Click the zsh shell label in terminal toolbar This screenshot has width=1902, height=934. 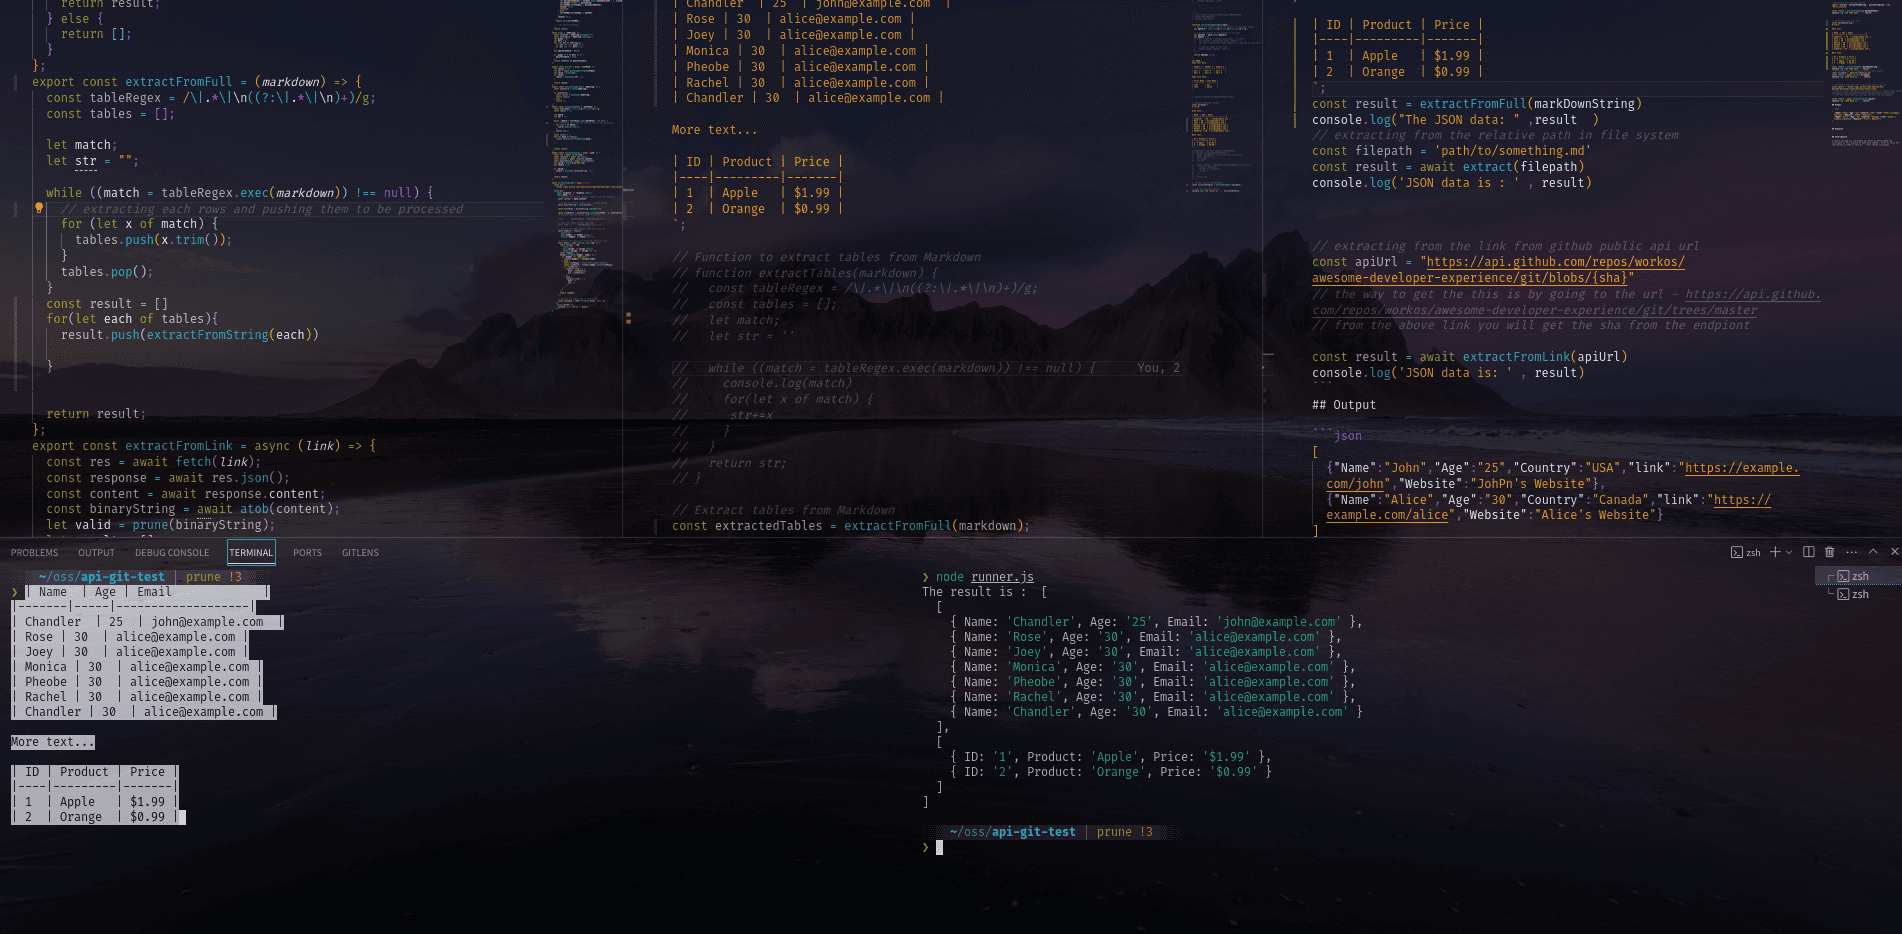1746,552
